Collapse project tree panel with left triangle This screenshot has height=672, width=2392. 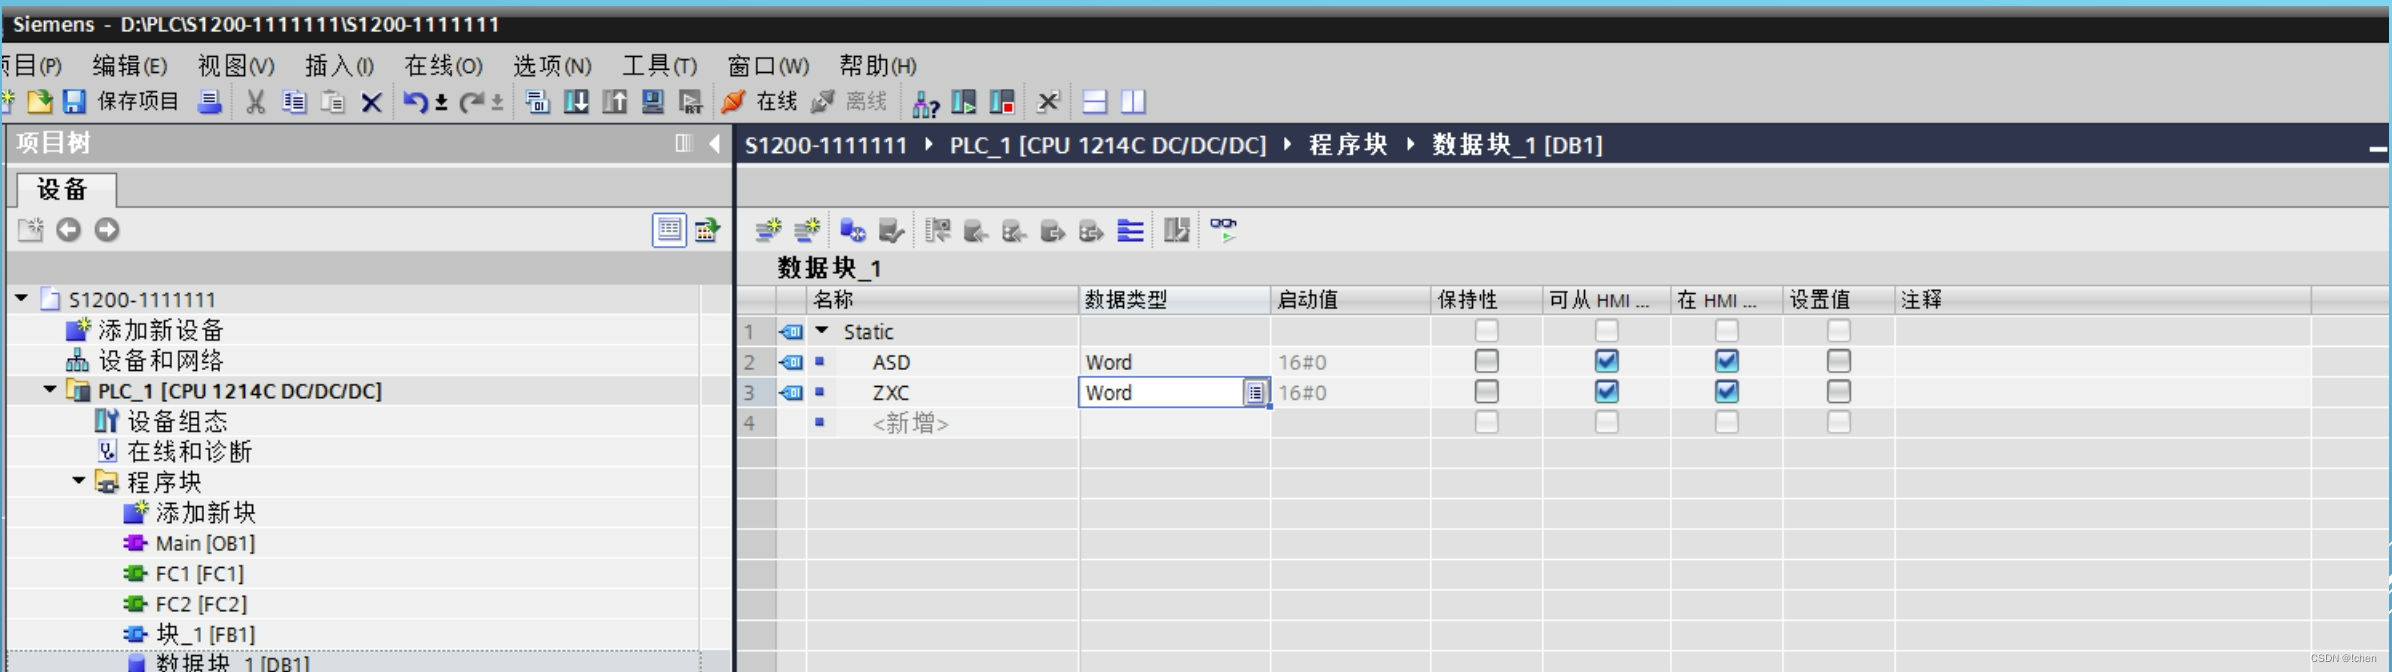pyautogui.click(x=714, y=144)
